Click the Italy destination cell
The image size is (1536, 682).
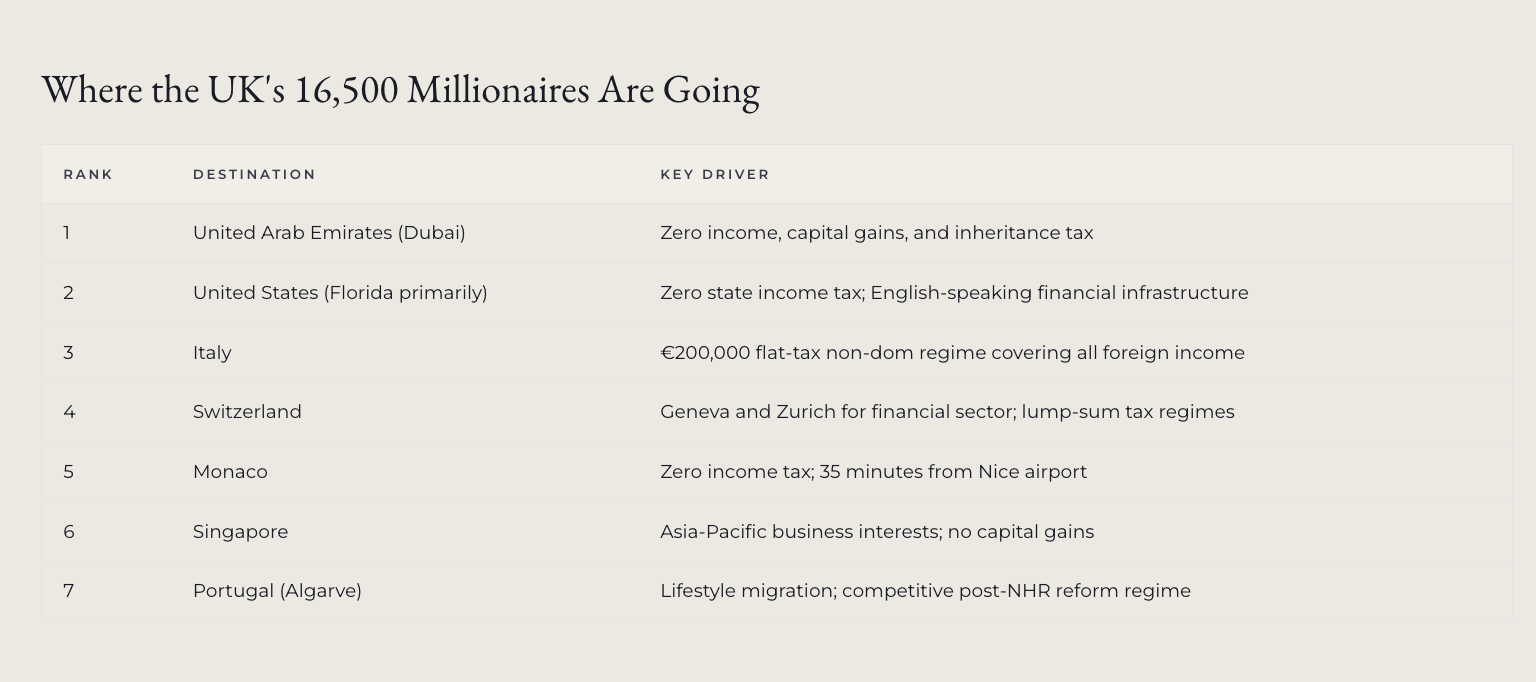212,353
